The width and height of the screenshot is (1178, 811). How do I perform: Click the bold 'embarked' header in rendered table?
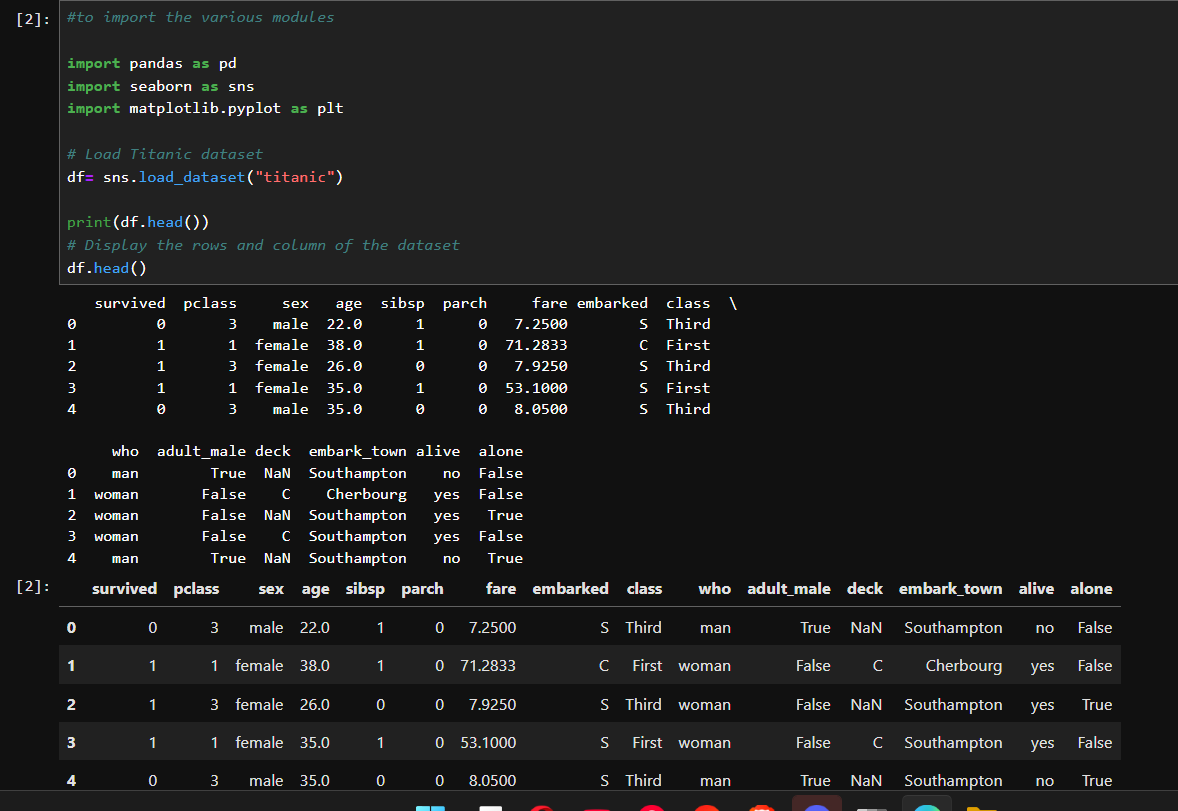[571, 589]
